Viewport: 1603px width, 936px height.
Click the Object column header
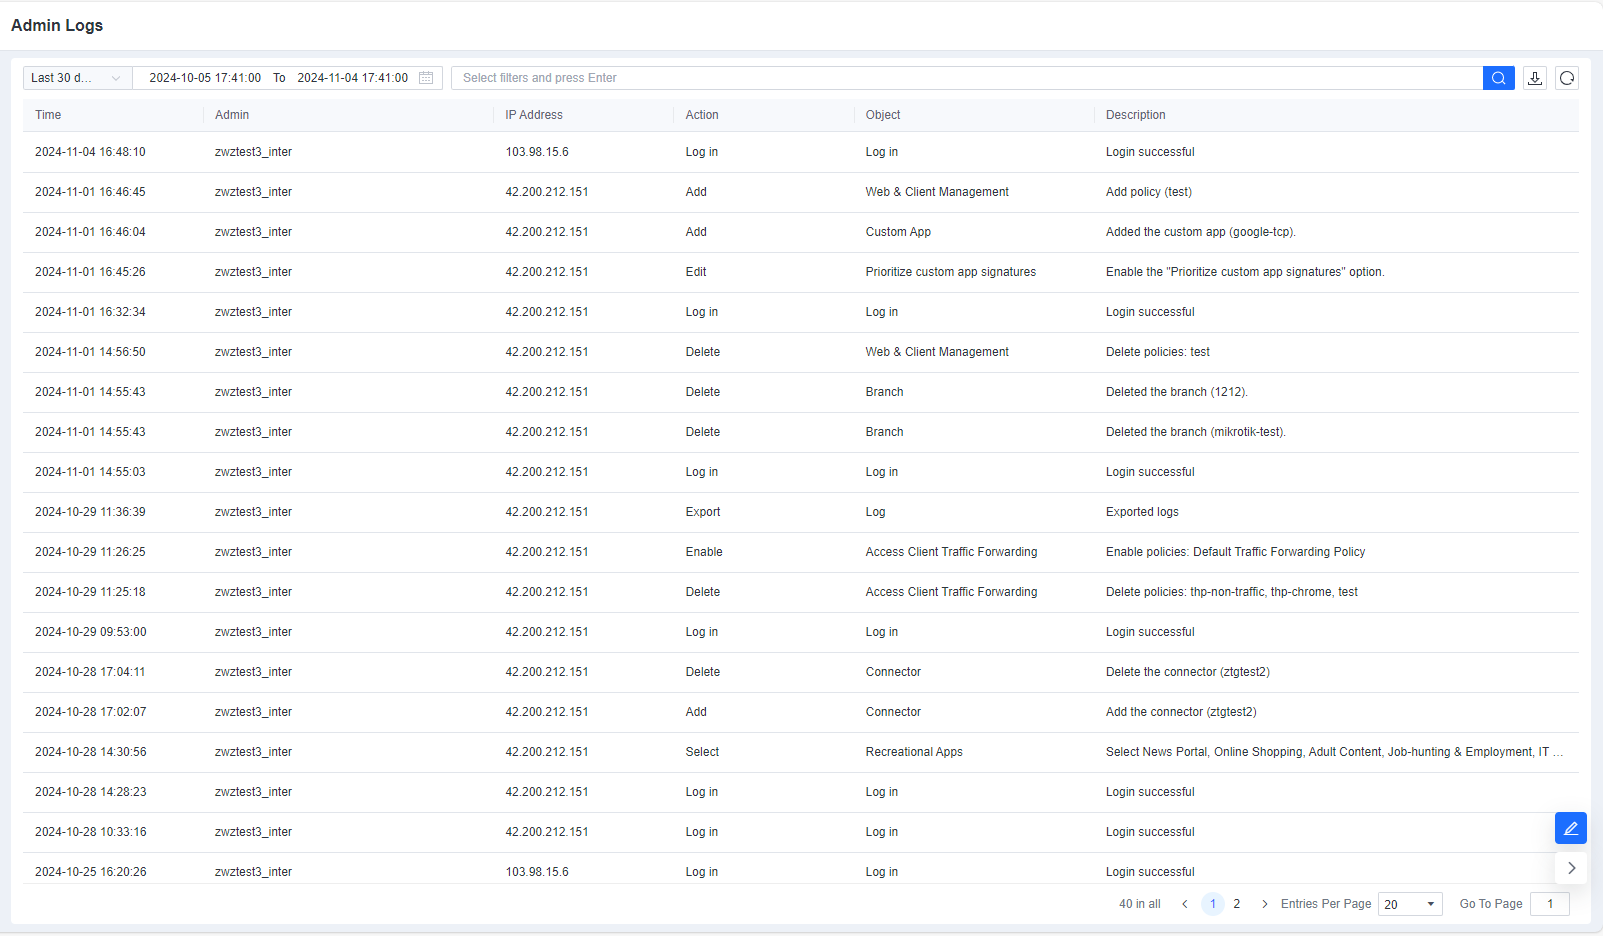[x=883, y=115]
